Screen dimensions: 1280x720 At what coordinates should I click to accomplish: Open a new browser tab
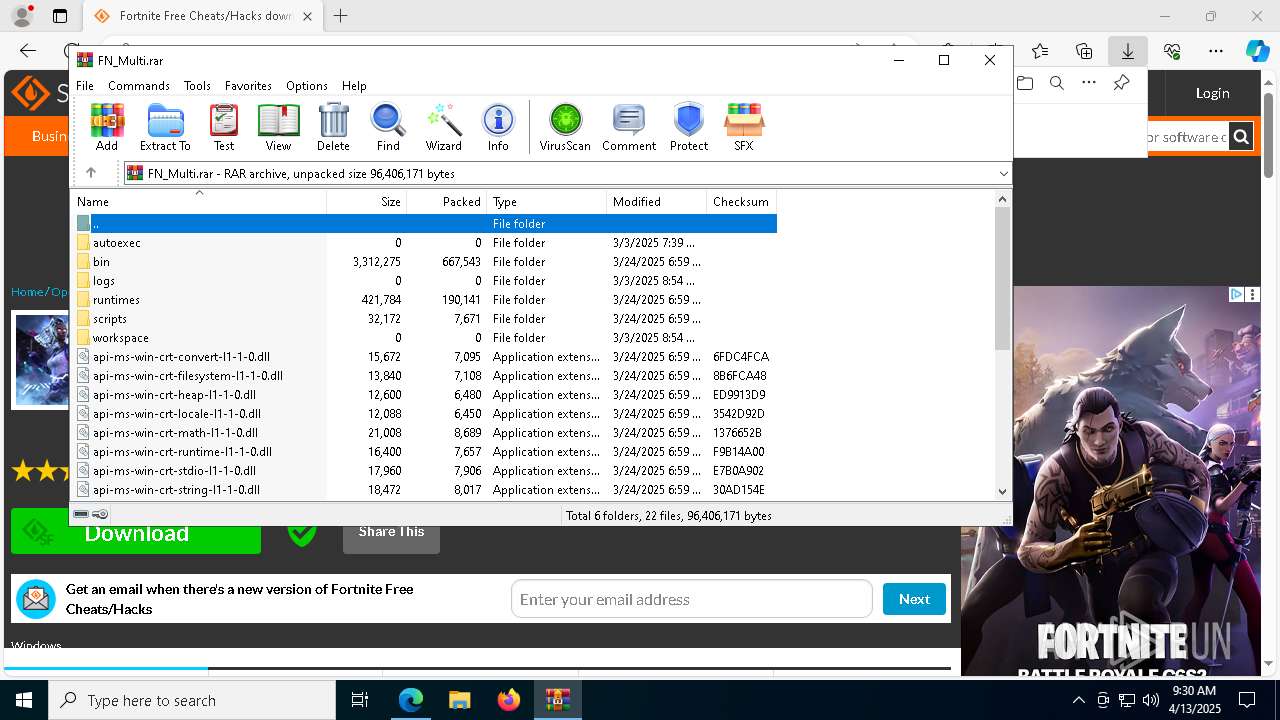point(340,16)
